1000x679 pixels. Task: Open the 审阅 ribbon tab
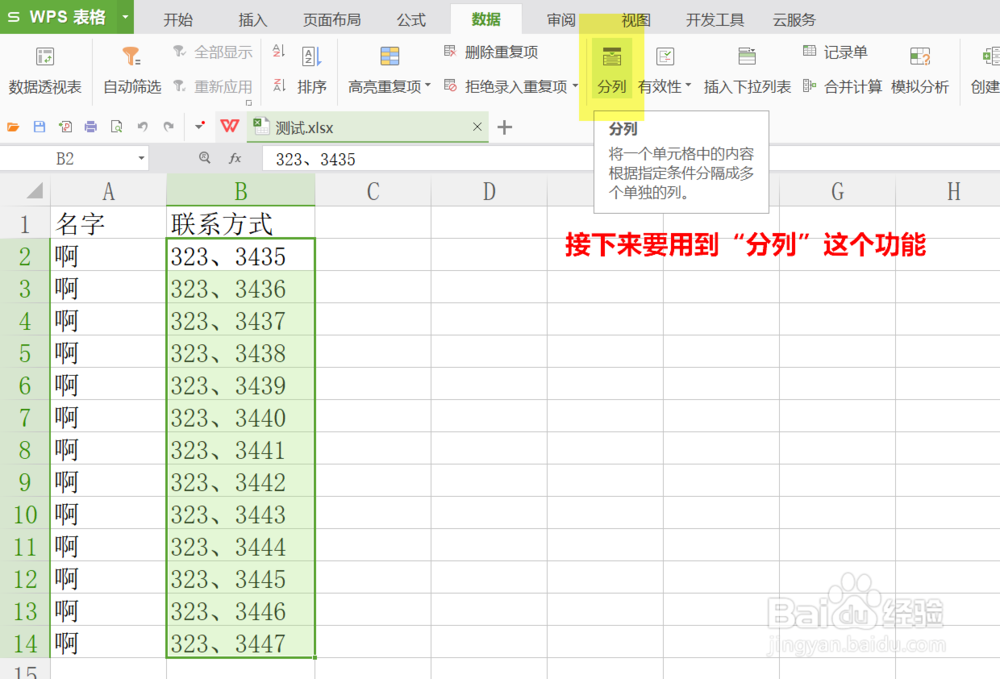560,18
